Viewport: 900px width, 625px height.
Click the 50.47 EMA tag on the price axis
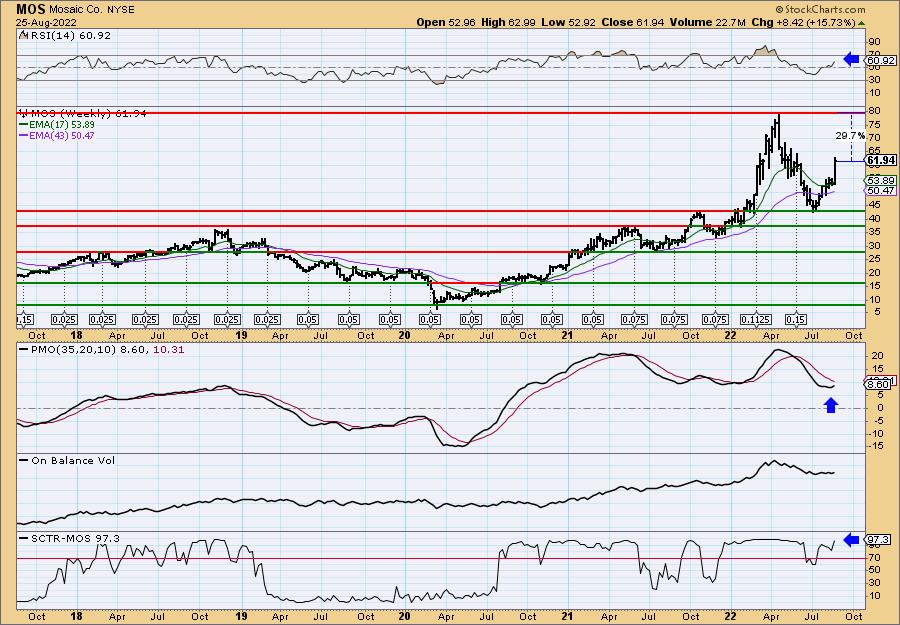click(x=879, y=190)
